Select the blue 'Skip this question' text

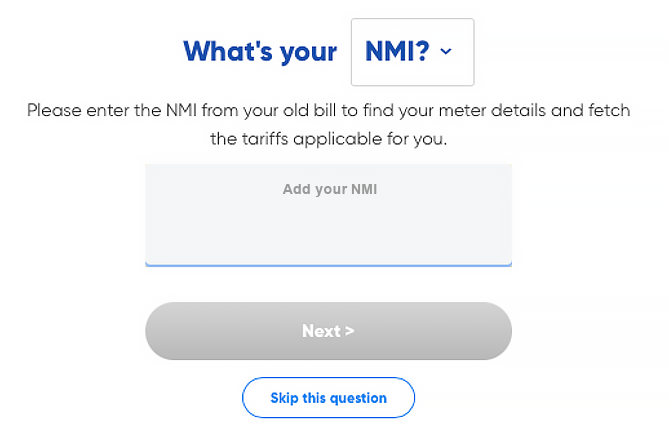click(x=329, y=398)
